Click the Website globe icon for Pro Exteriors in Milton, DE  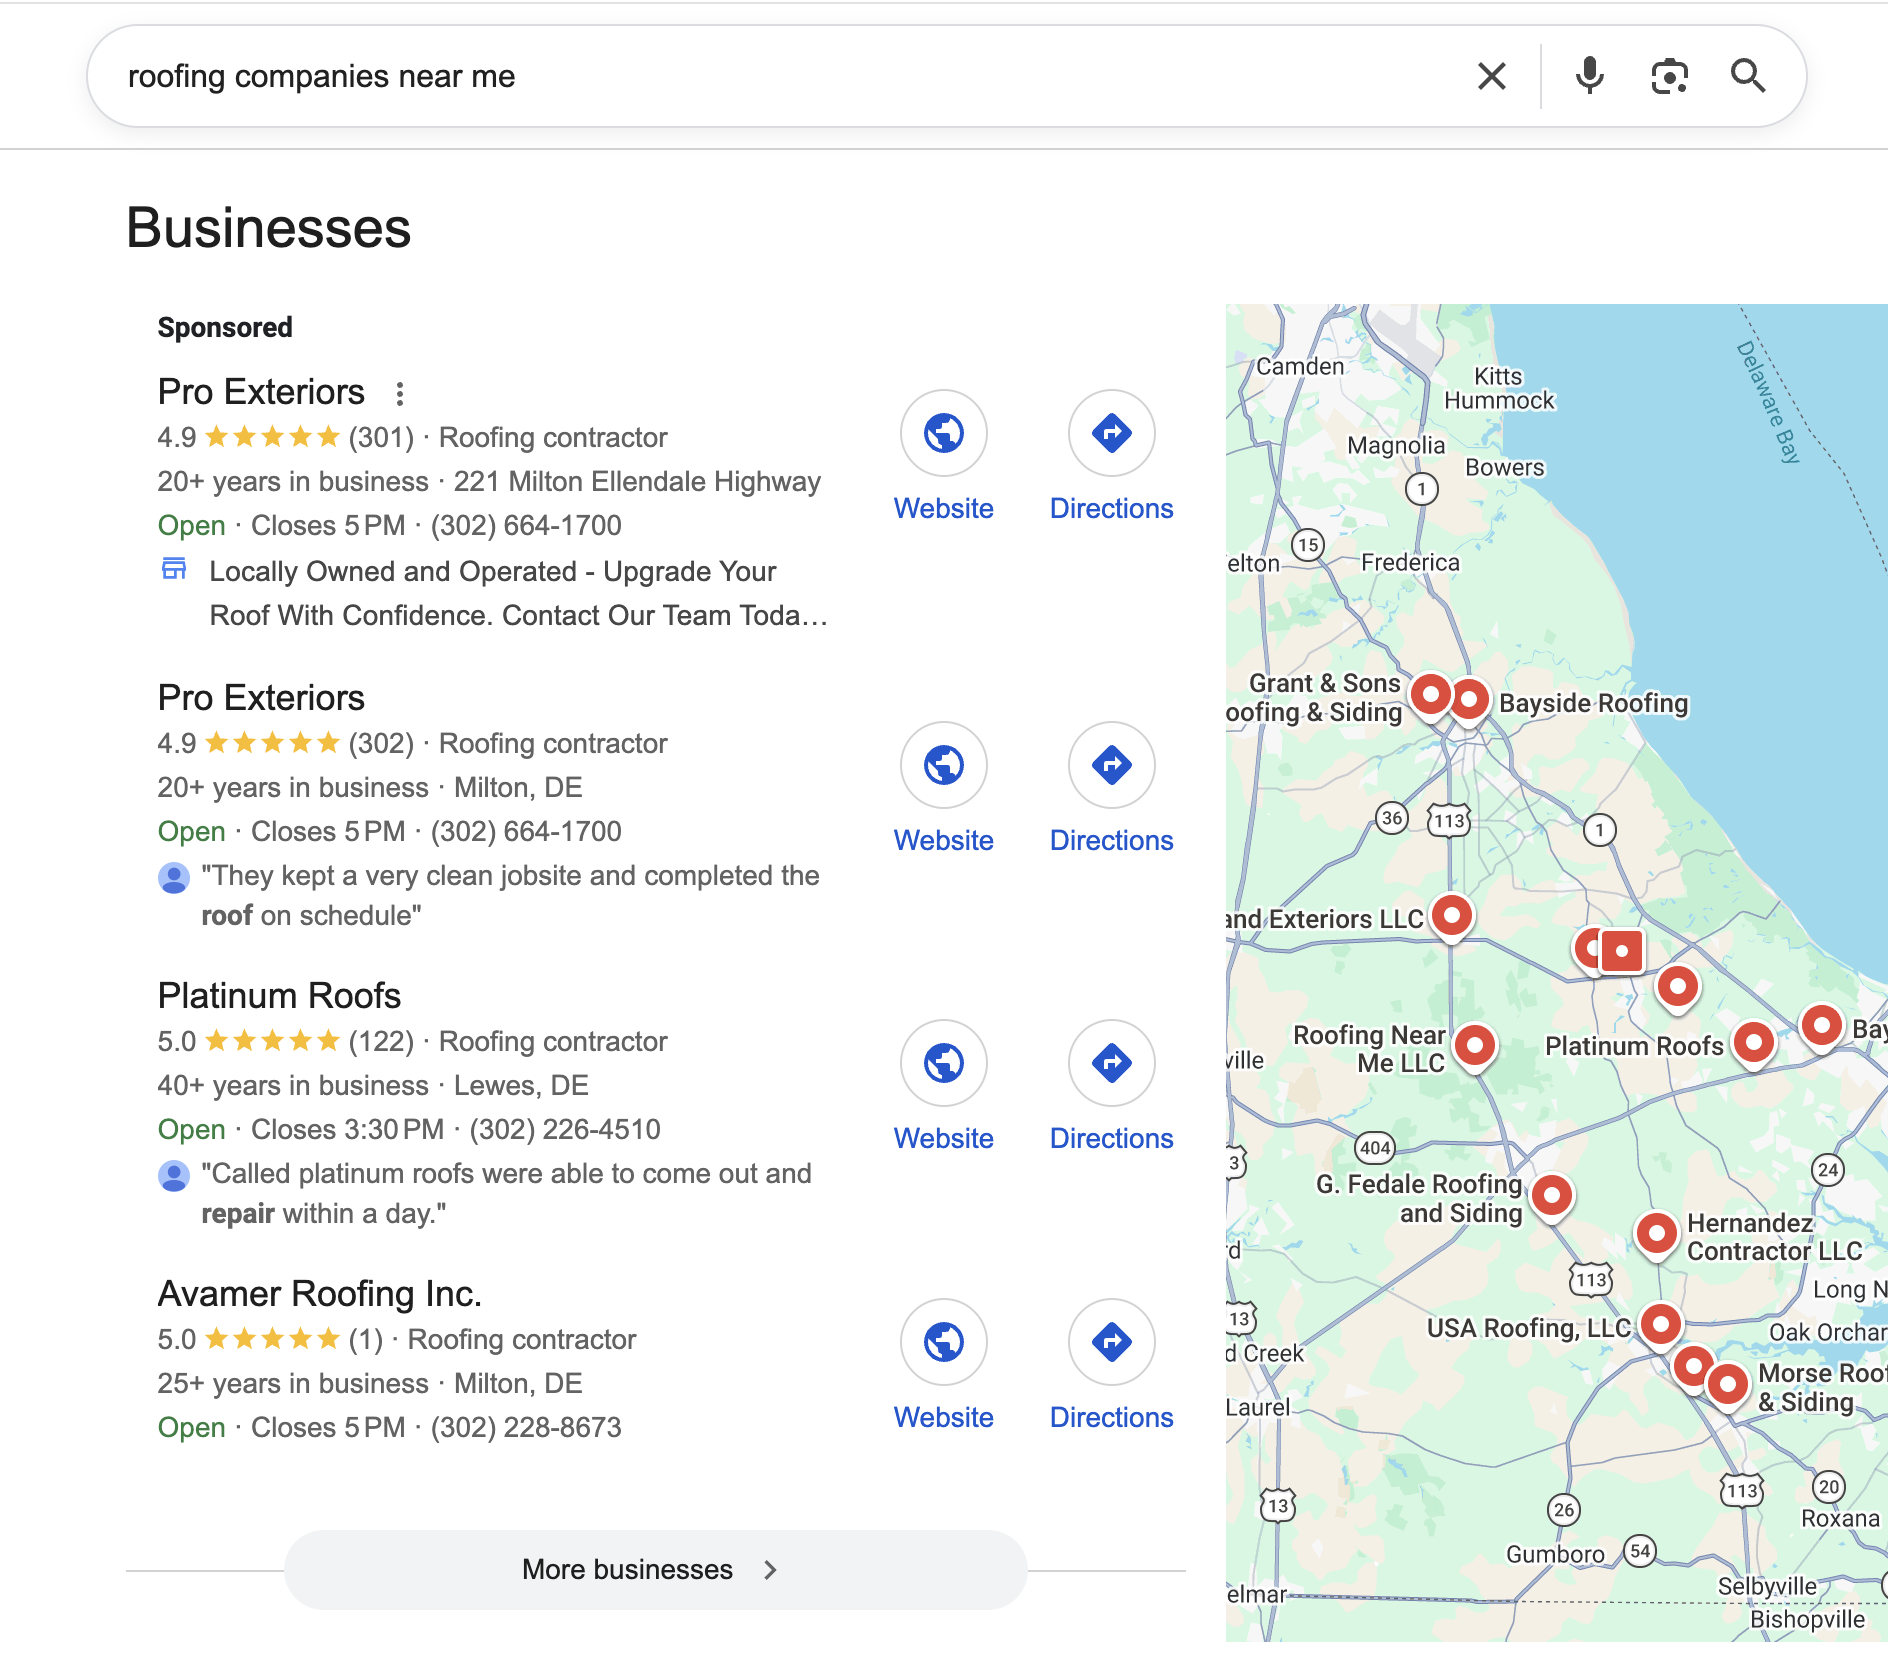click(x=944, y=765)
